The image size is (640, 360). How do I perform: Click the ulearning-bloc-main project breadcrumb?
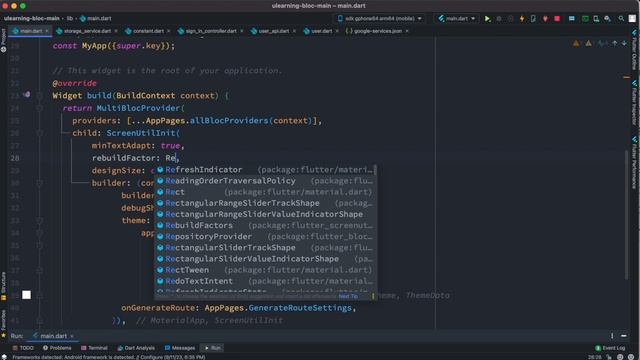tap(31, 18)
